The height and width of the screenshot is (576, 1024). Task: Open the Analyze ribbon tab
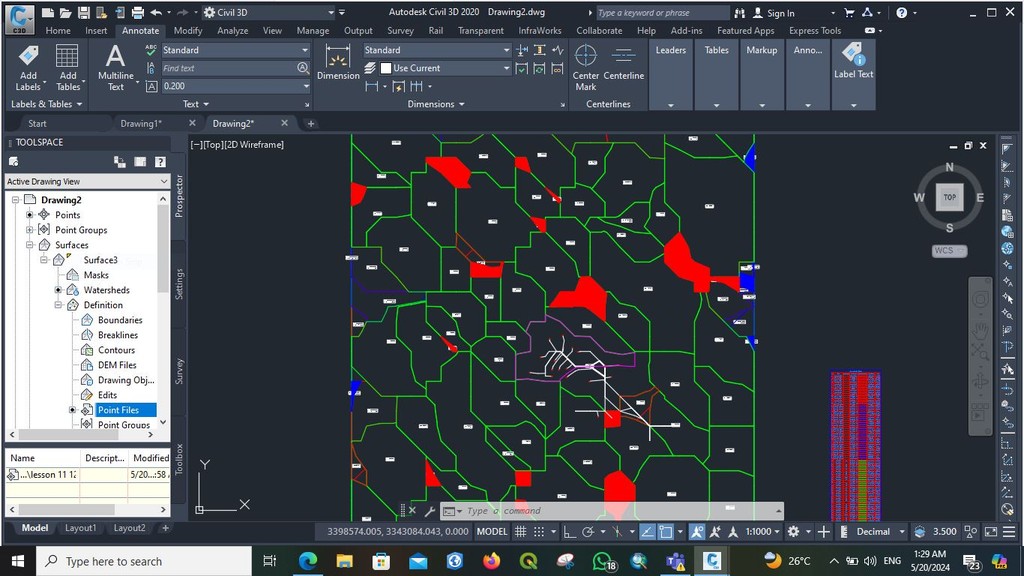pos(232,31)
